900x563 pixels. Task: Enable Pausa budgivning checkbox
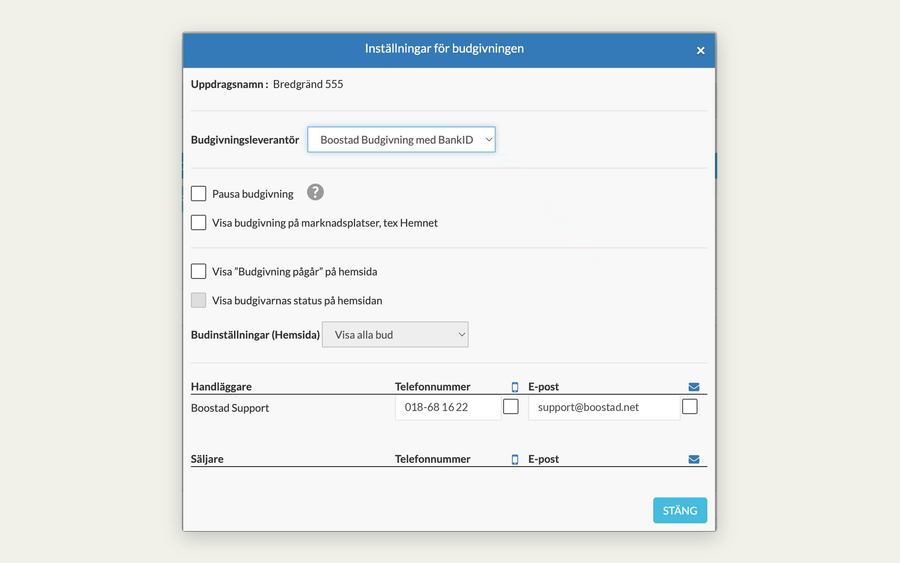(x=199, y=193)
